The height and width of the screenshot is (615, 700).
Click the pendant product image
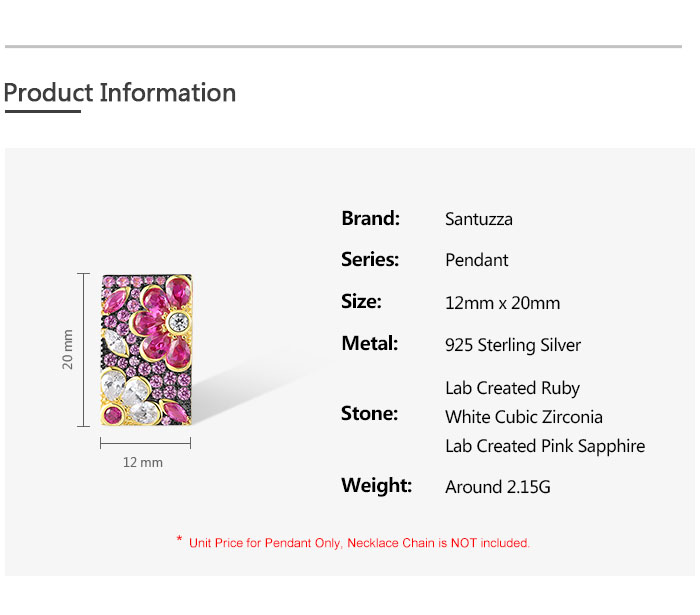pos(147,350)
